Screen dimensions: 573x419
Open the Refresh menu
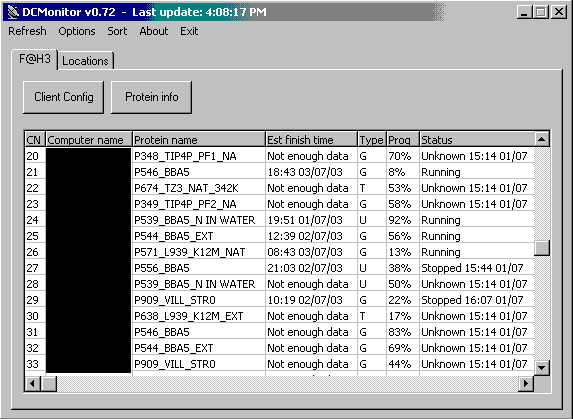click(x=27, y=31)
